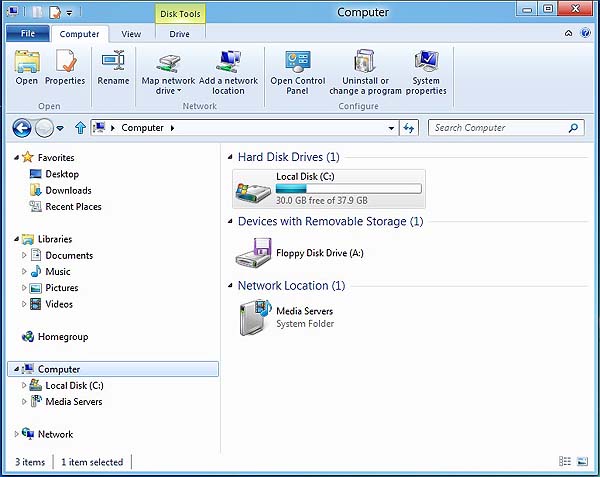Click the Up directory arrow button
600x477 pixels.
pyautogui.click(x=80, y=128)
